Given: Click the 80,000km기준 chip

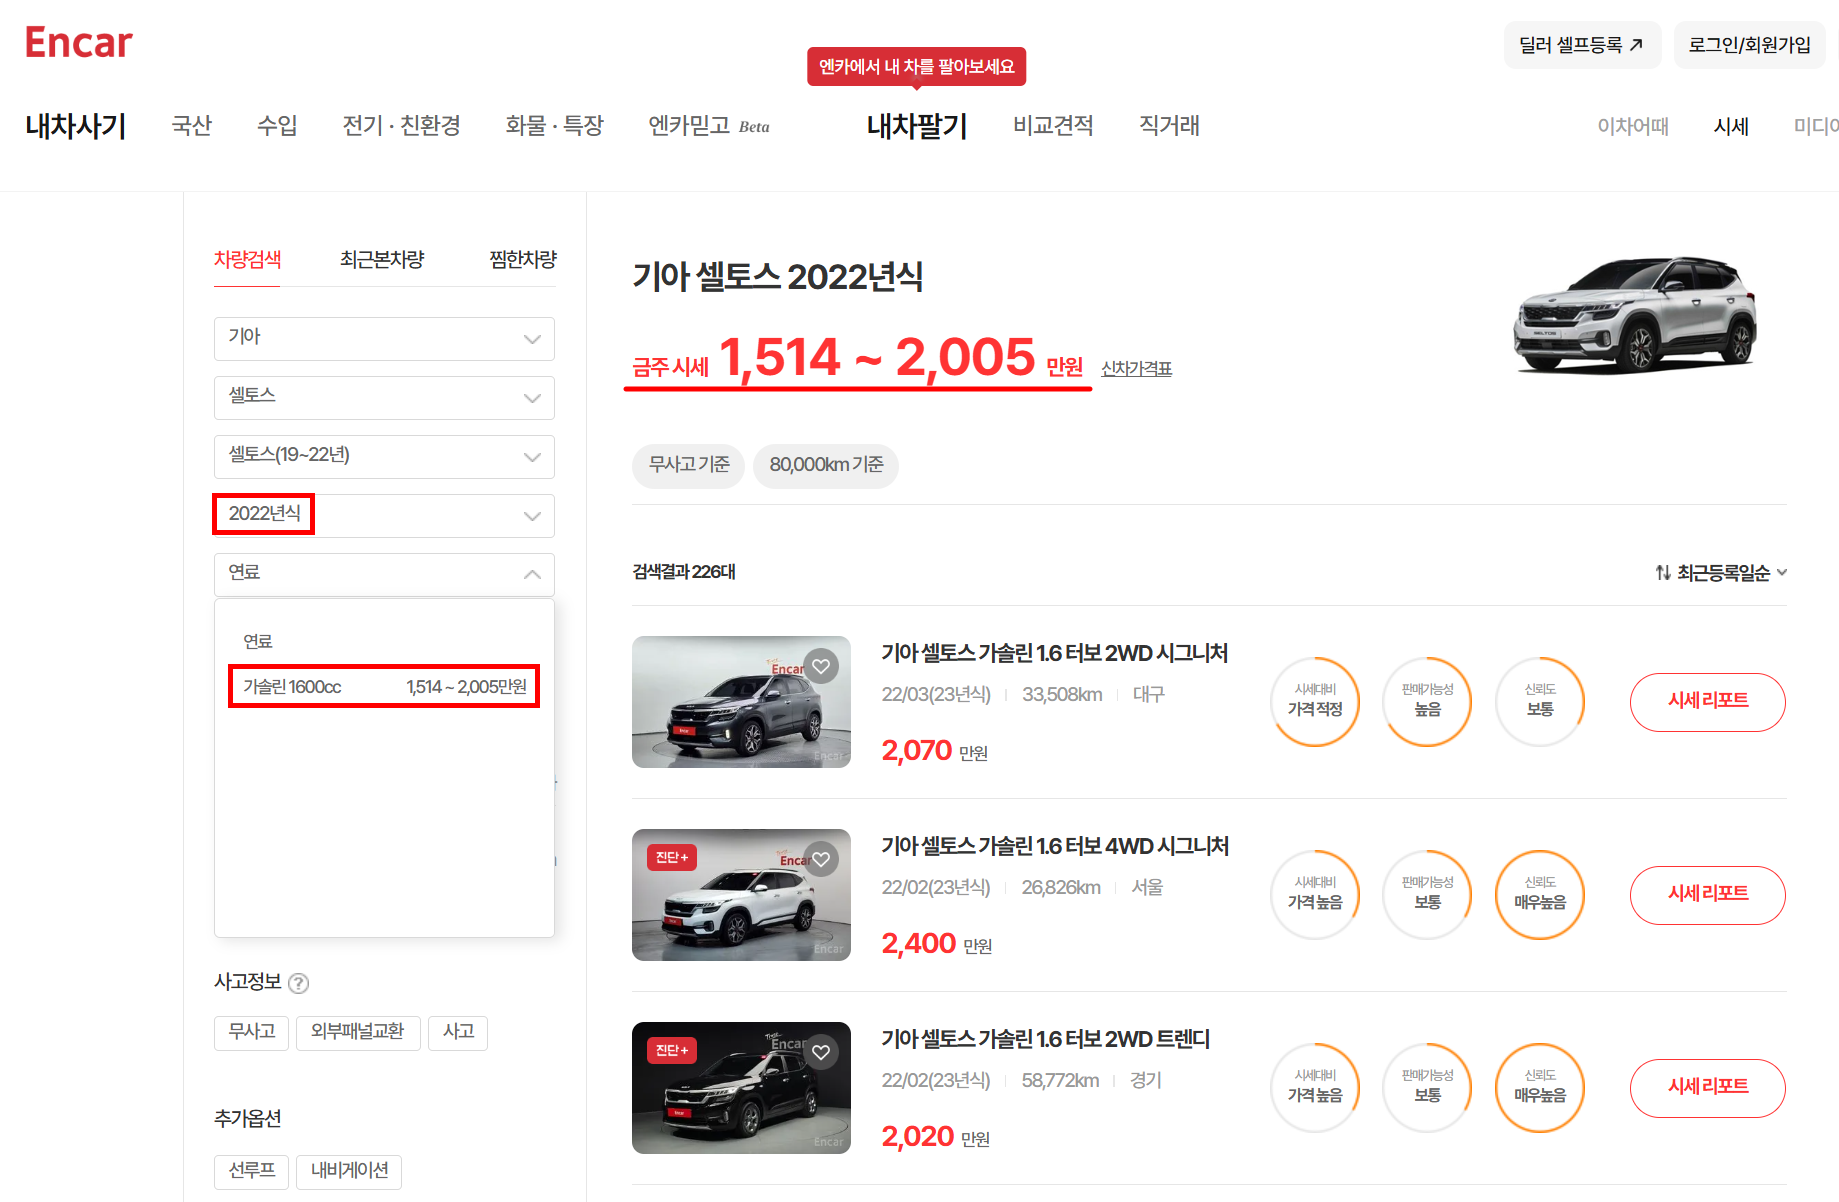Looking at the screenshot, I should pos(826,466).
